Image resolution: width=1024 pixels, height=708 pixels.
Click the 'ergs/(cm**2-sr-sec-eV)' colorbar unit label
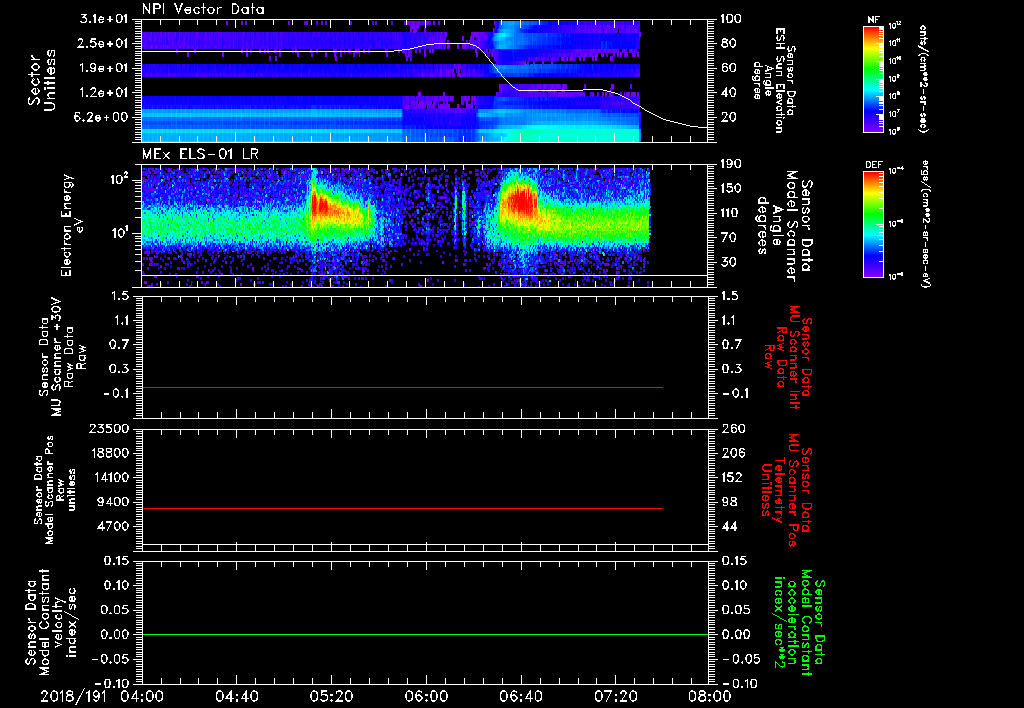tap(924, 224)
